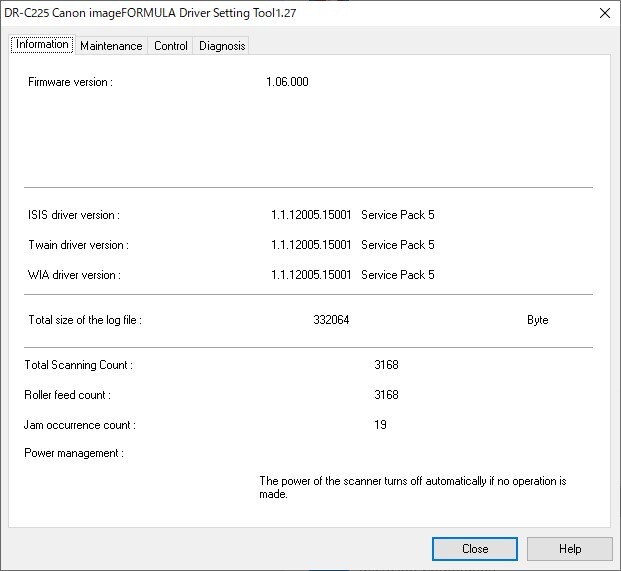This screenshot has height=571, width=621.
Task: Click the Firmware version label
Action: coord(70,82)
